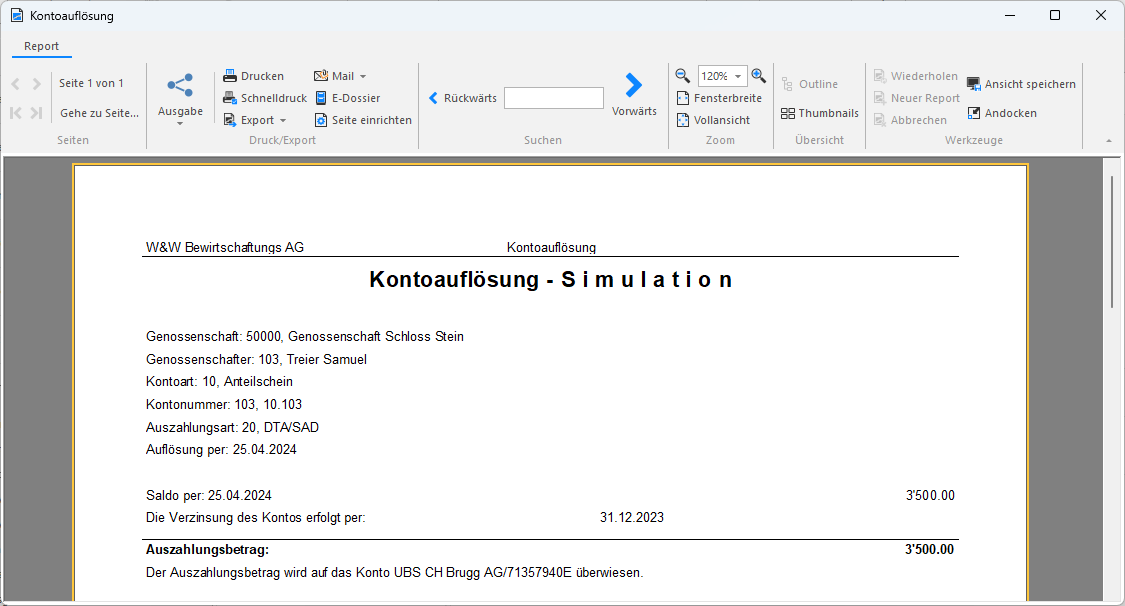The width and height of the screenshot is (1125, 606).
Task: Click W&W Bewirtschaftungs AG header text
Action: (x=225, y=247)
